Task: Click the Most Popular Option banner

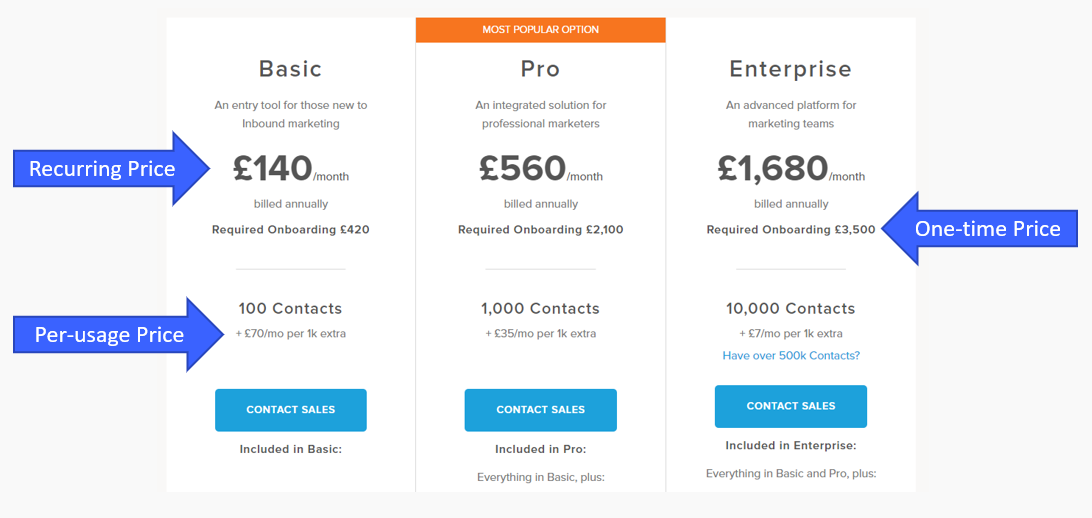Action: [x=540, y=30]
